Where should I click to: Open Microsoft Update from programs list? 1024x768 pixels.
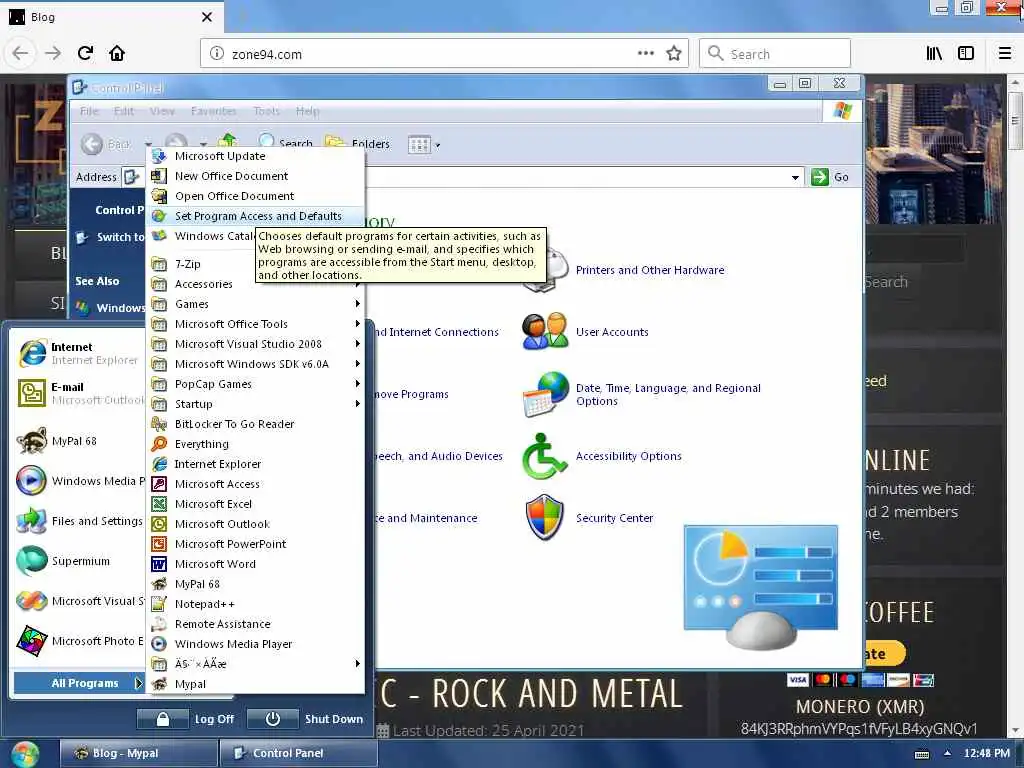click(256, 156)
